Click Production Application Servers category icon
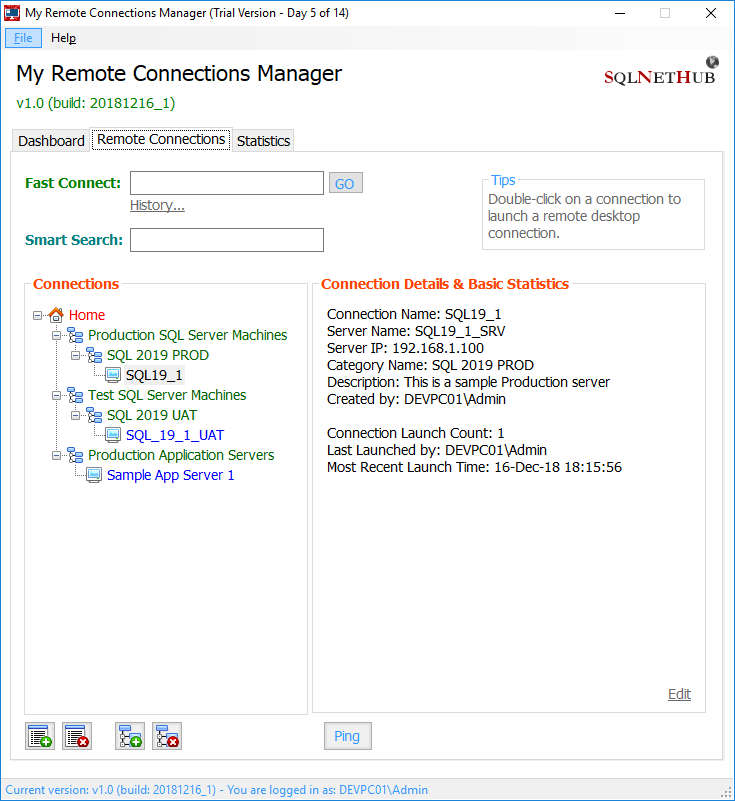 (x=75, y=455)
